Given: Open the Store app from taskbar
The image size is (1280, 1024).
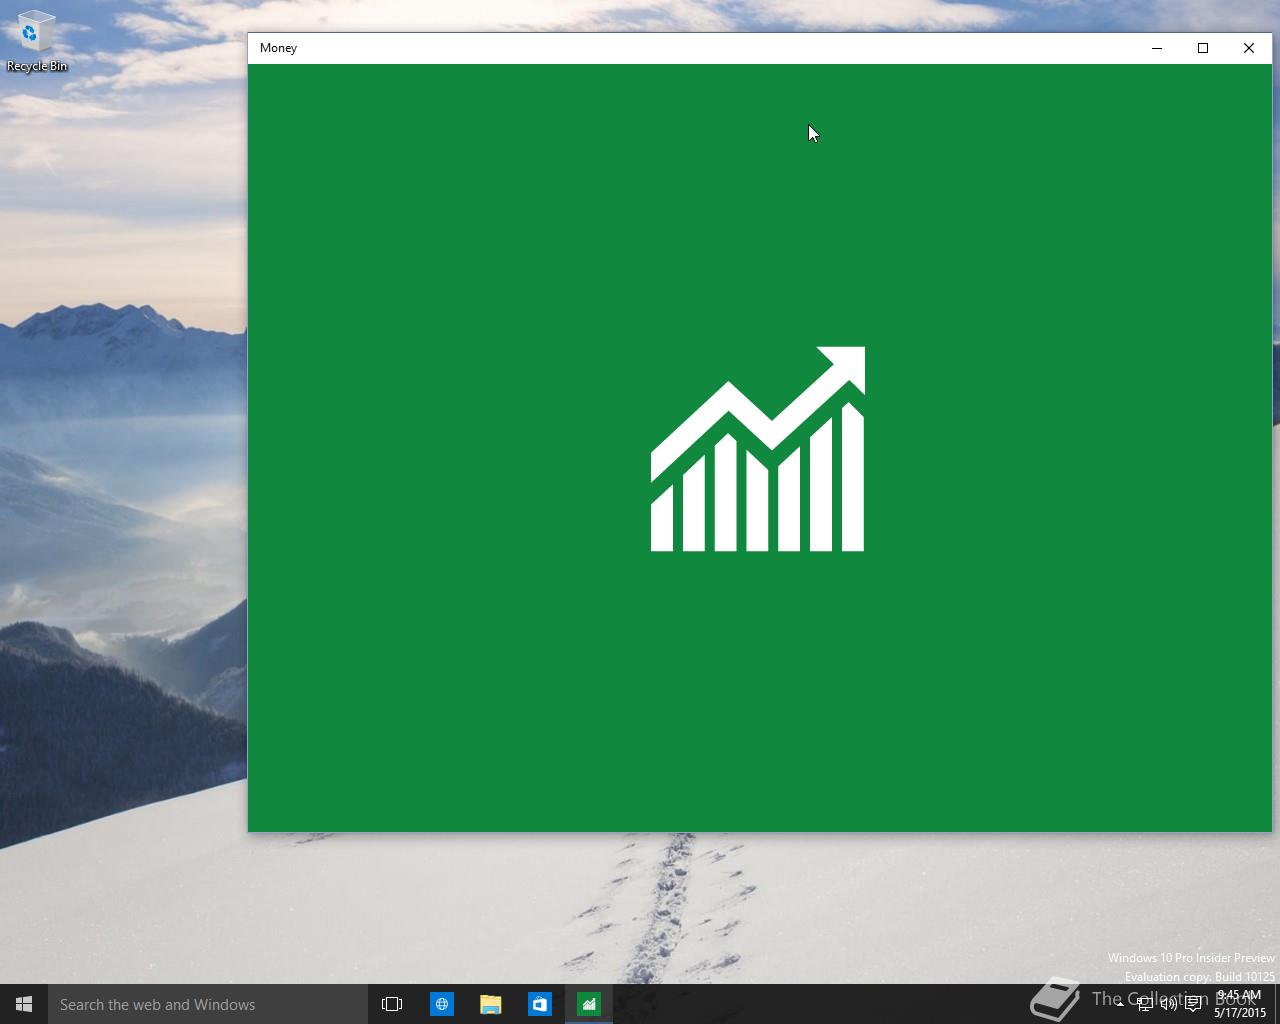Looking at the screenshot, I should click(x=539, y=1004).
